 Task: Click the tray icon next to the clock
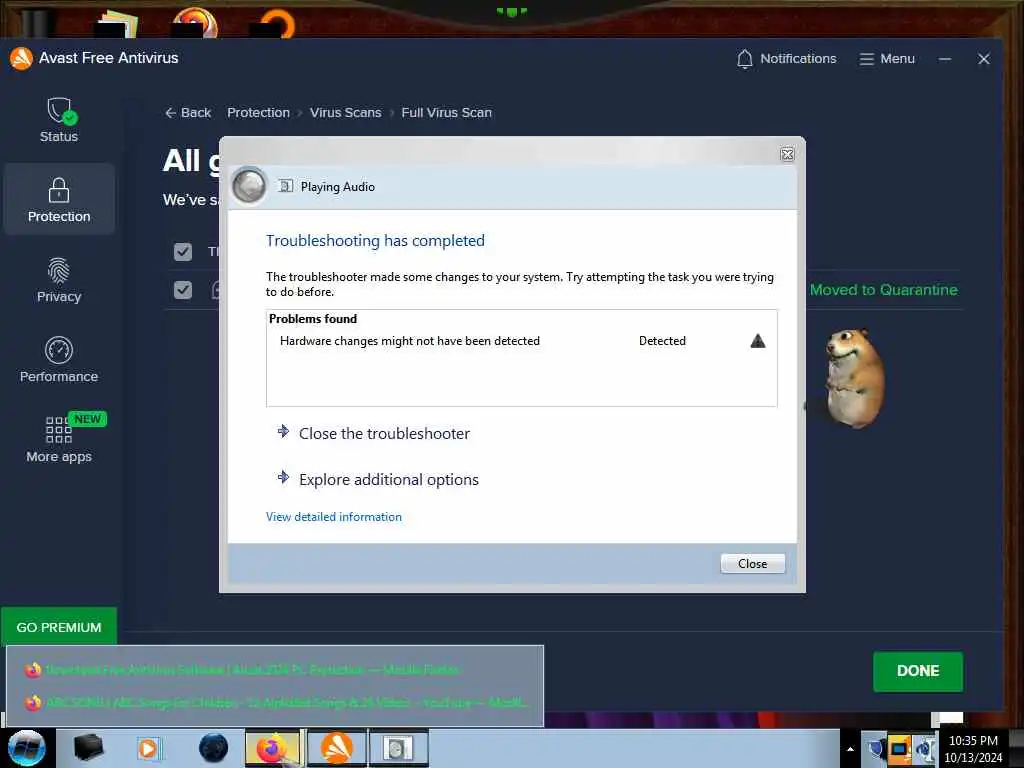pyautogui.click(x=924, y=749)
